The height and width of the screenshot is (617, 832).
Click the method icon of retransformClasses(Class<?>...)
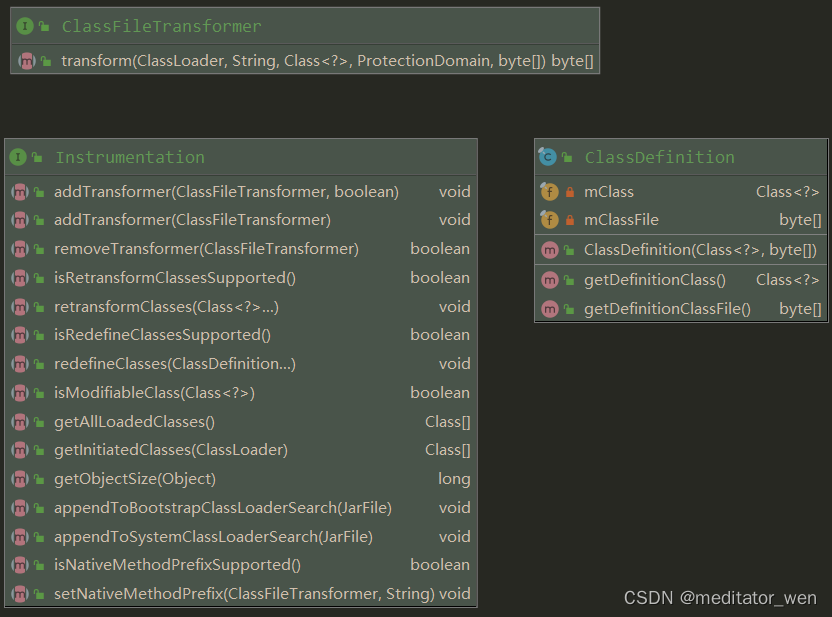(x=20, y=307)
